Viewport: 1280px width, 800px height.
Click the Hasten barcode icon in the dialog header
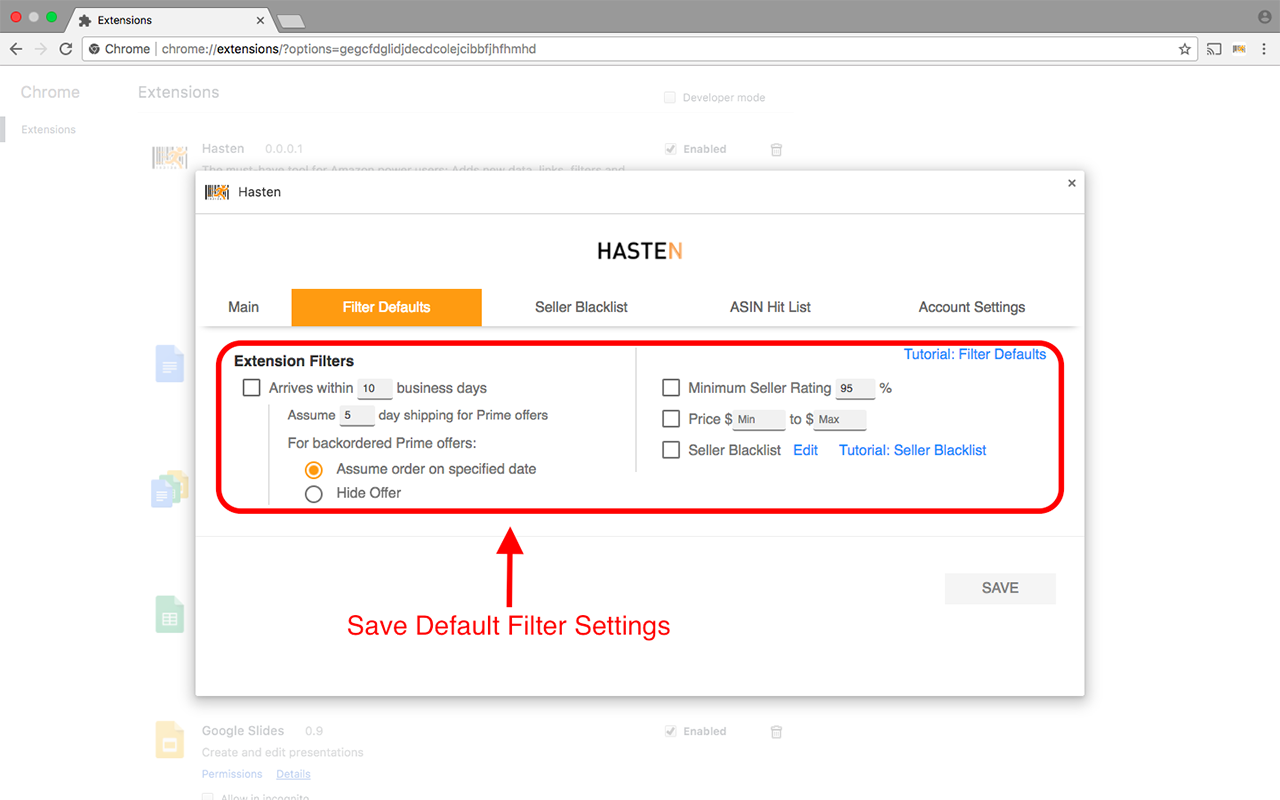(217, 192)
